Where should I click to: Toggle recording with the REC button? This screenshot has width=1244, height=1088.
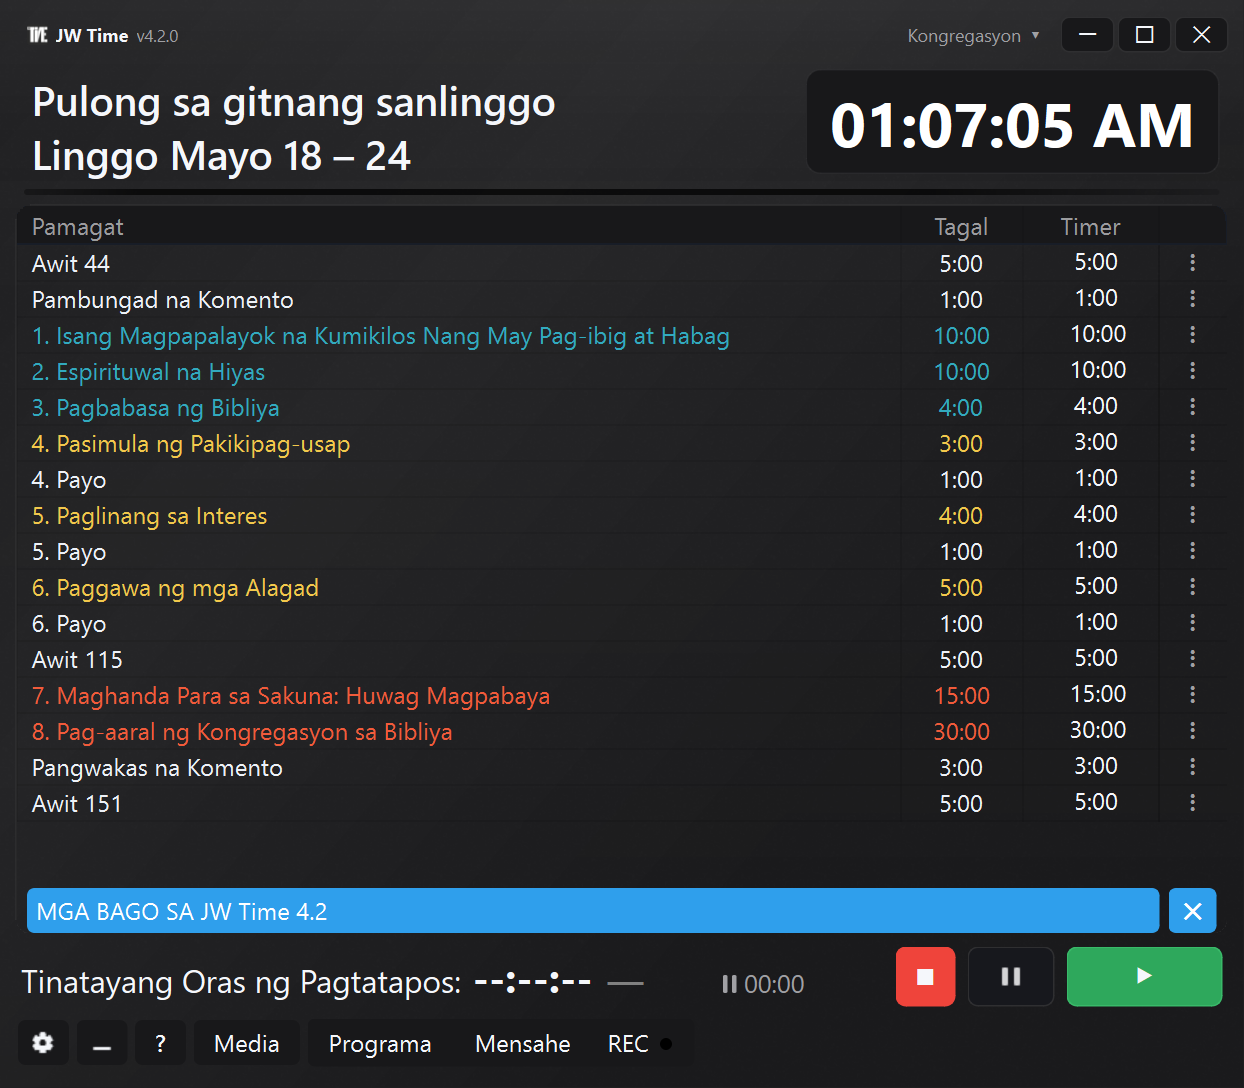click(x=640, y=1043)
